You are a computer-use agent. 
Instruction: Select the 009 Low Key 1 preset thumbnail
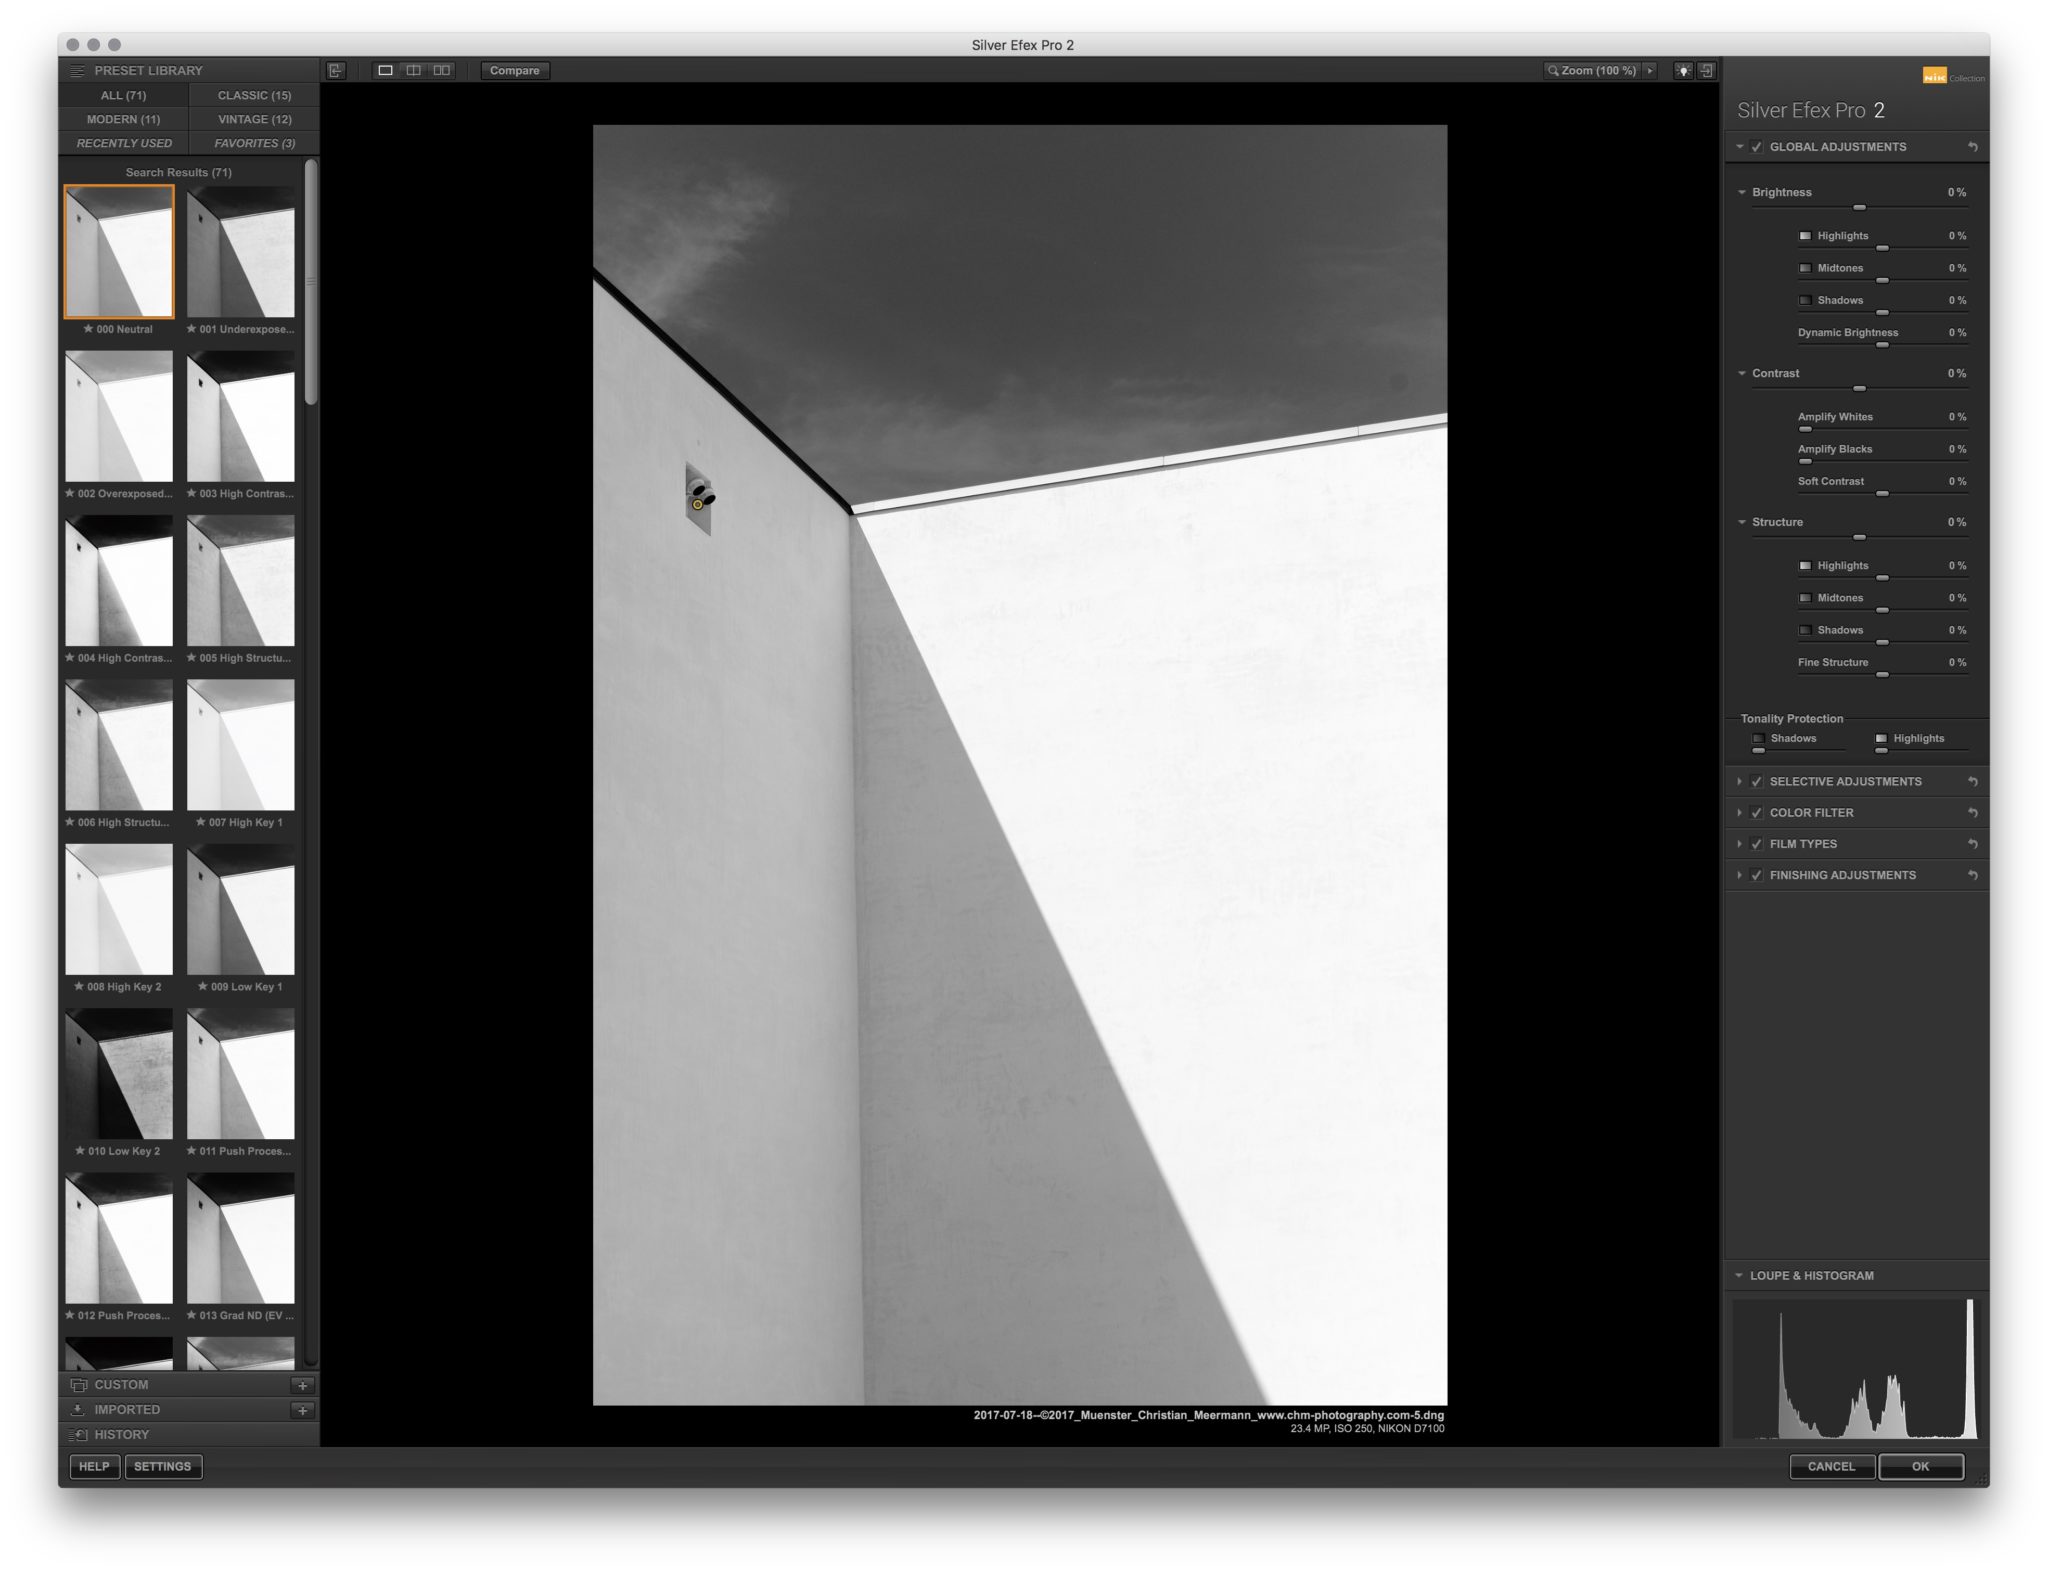coord(241,909)
